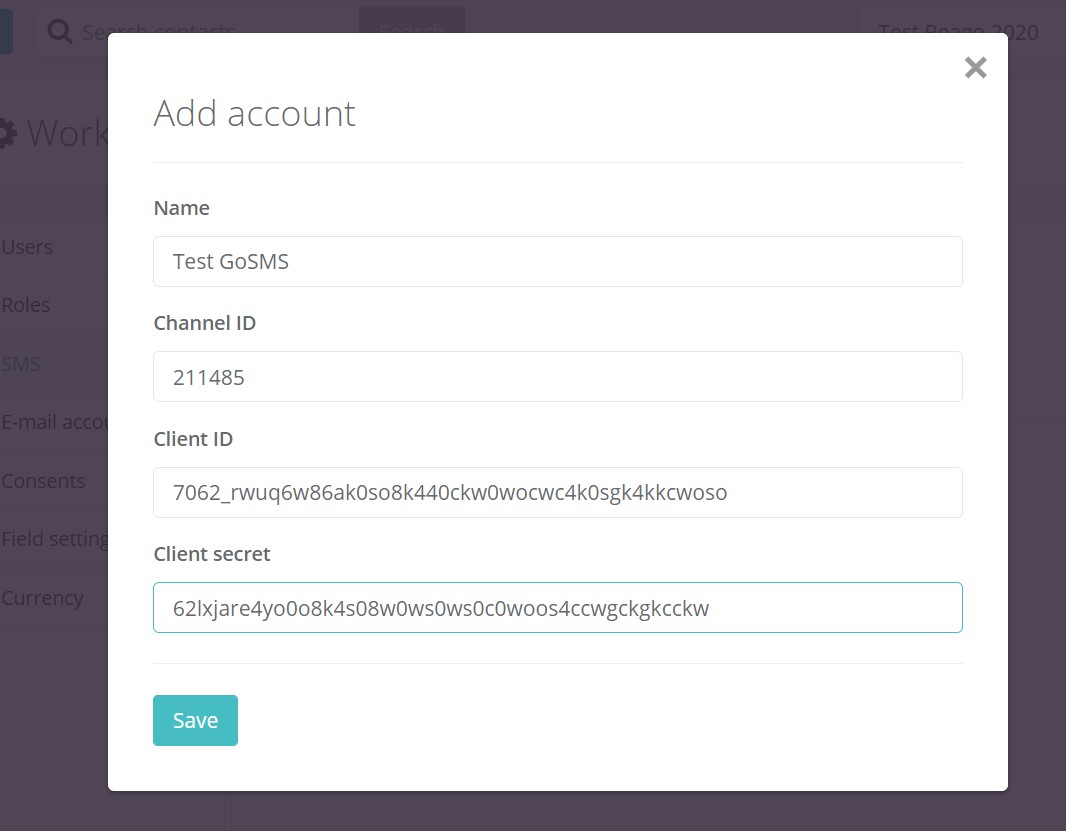Click the Name input field
Image resolution: width=1066 pixels, height=831 pixels.
[557, 262]
